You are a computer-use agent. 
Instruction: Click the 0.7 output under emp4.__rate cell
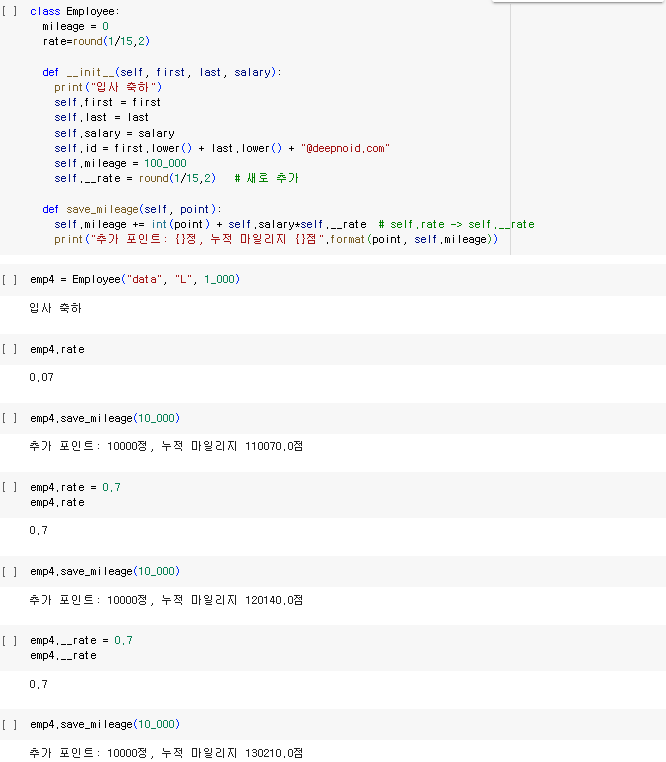coord(38,684)
